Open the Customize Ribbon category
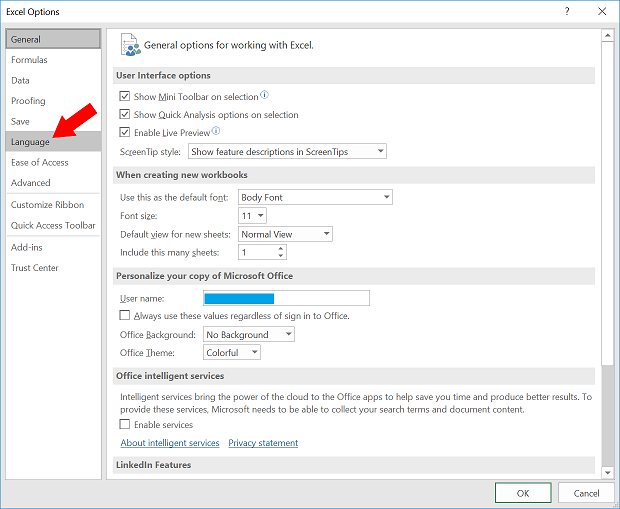This screenshot has width=620, height=509. click(x=53, y=205)
